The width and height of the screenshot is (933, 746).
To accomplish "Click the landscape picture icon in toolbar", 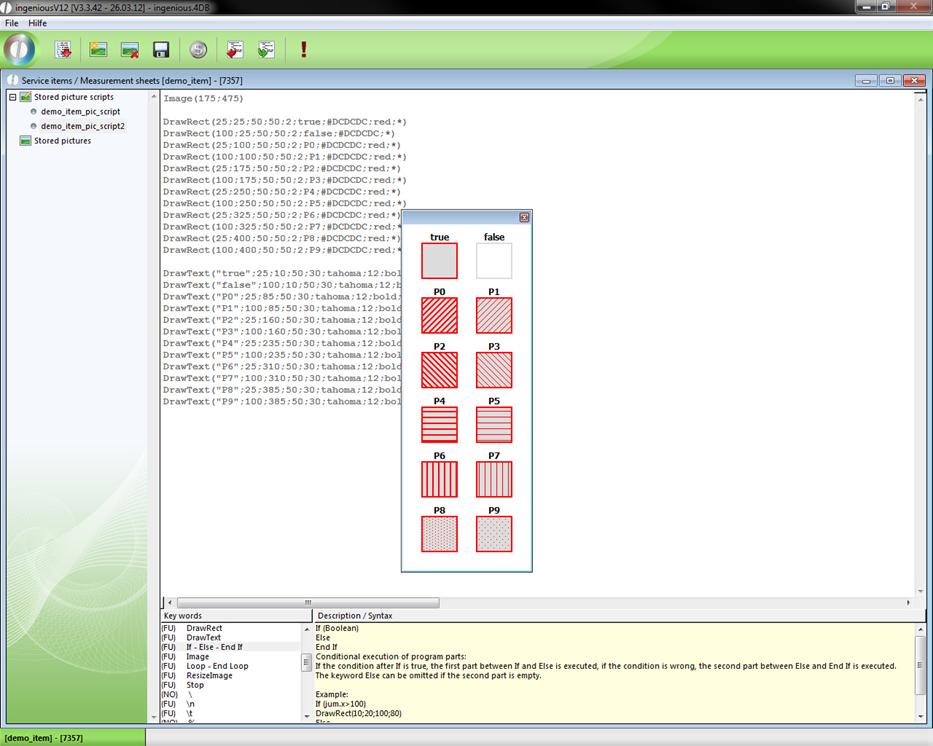I will coord(98,49).
